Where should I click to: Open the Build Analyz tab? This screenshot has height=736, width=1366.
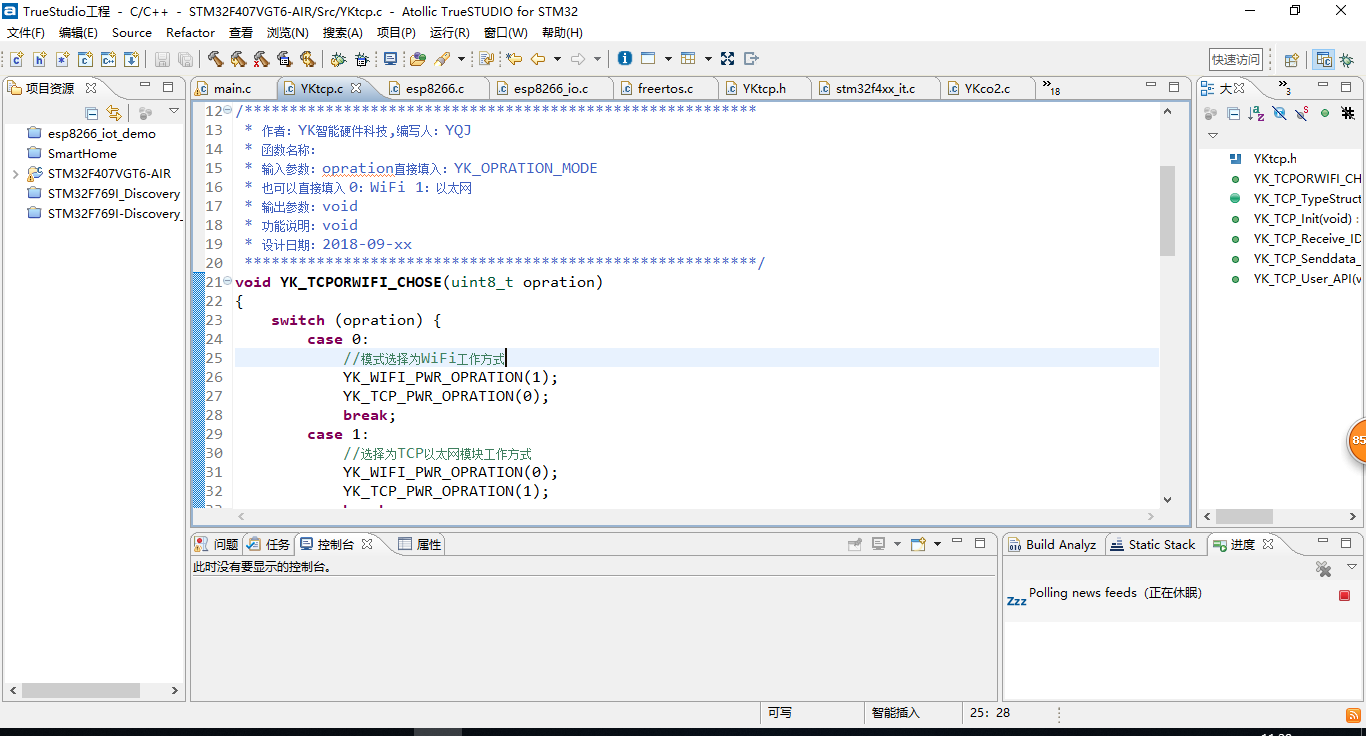[1052, 544]
